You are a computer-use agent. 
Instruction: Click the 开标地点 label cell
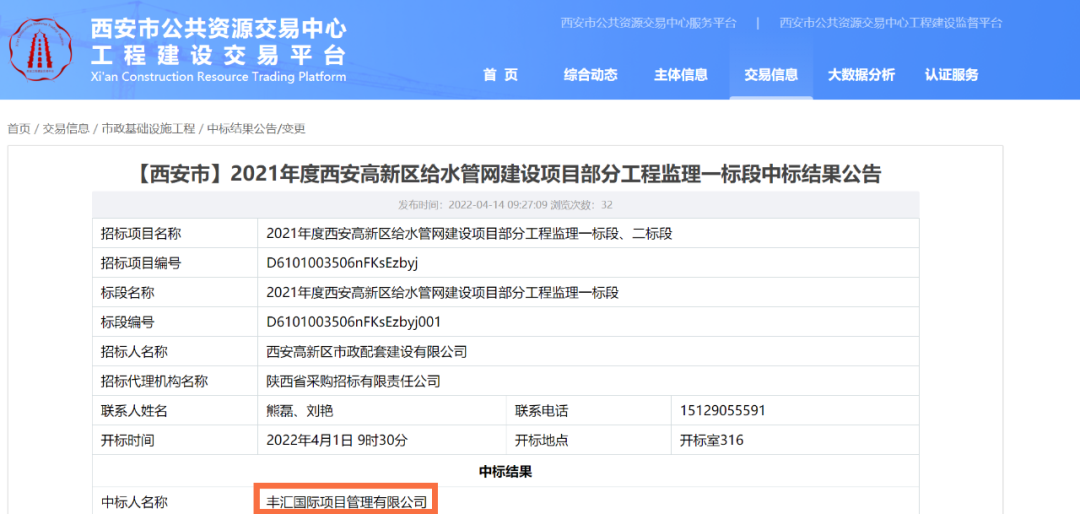pyautogui.click(x=589, y=440)
